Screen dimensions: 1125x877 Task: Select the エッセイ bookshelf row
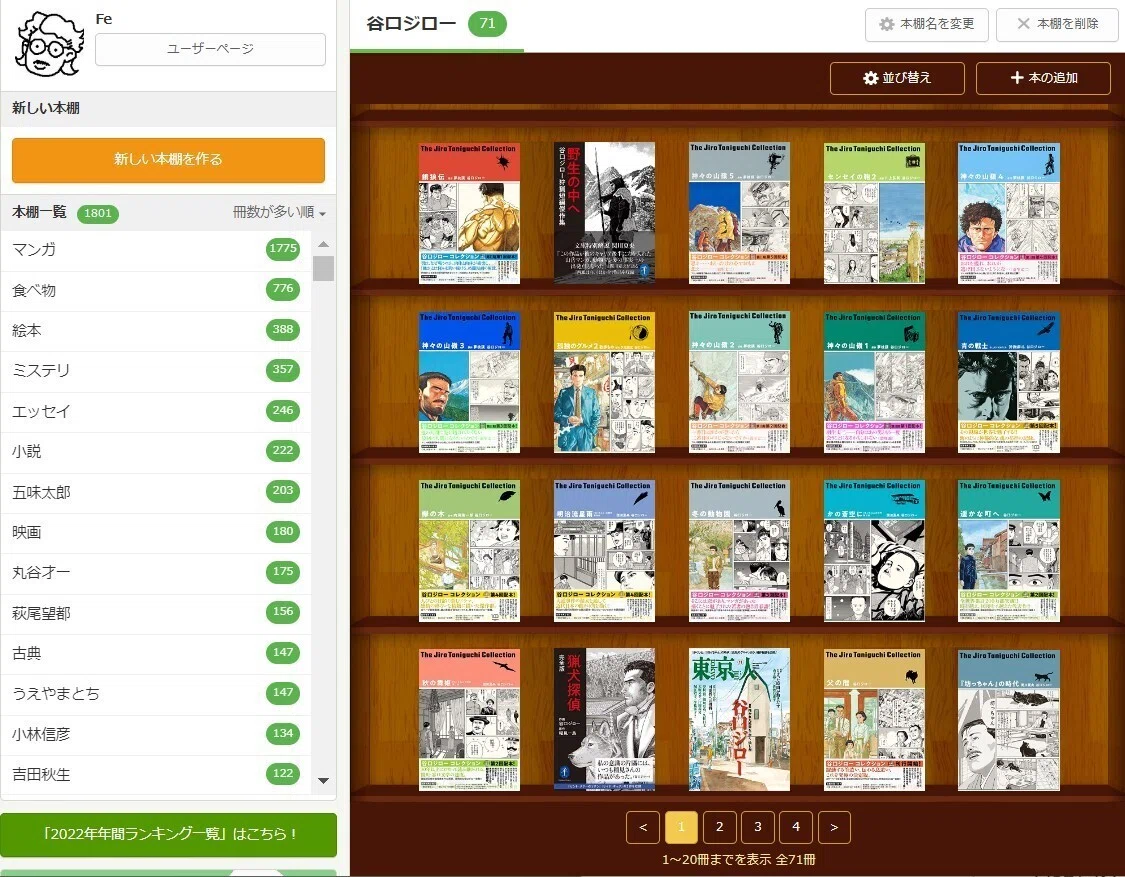[156, 411]
